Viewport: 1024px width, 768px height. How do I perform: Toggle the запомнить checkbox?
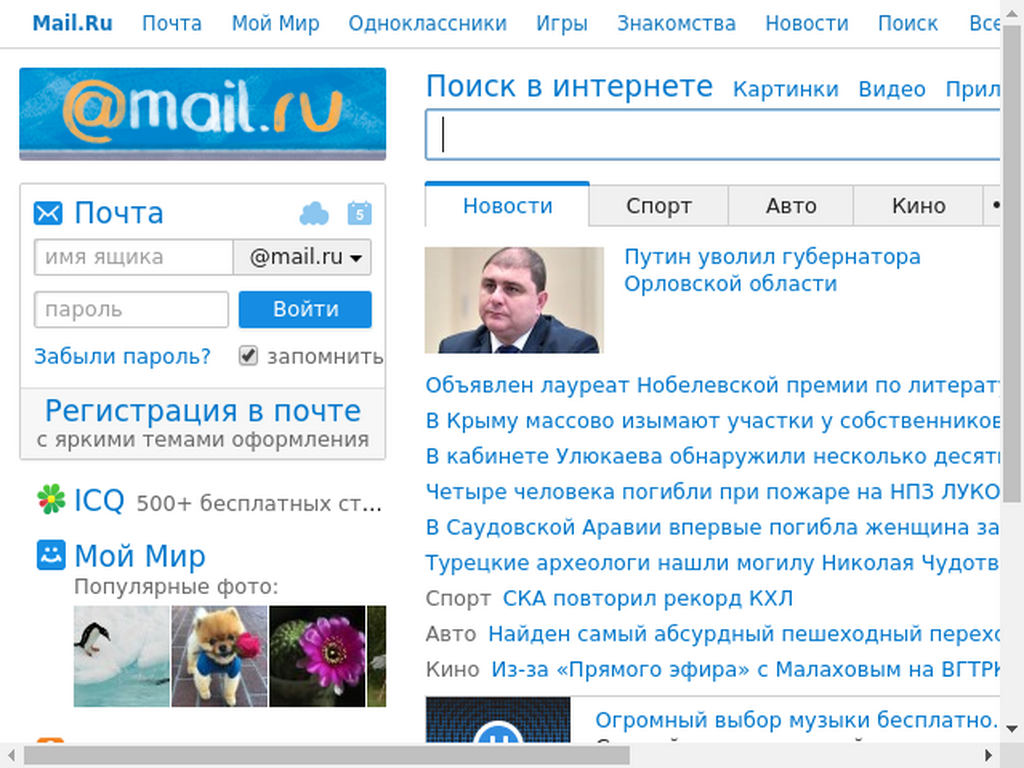[x=248, y=355]
